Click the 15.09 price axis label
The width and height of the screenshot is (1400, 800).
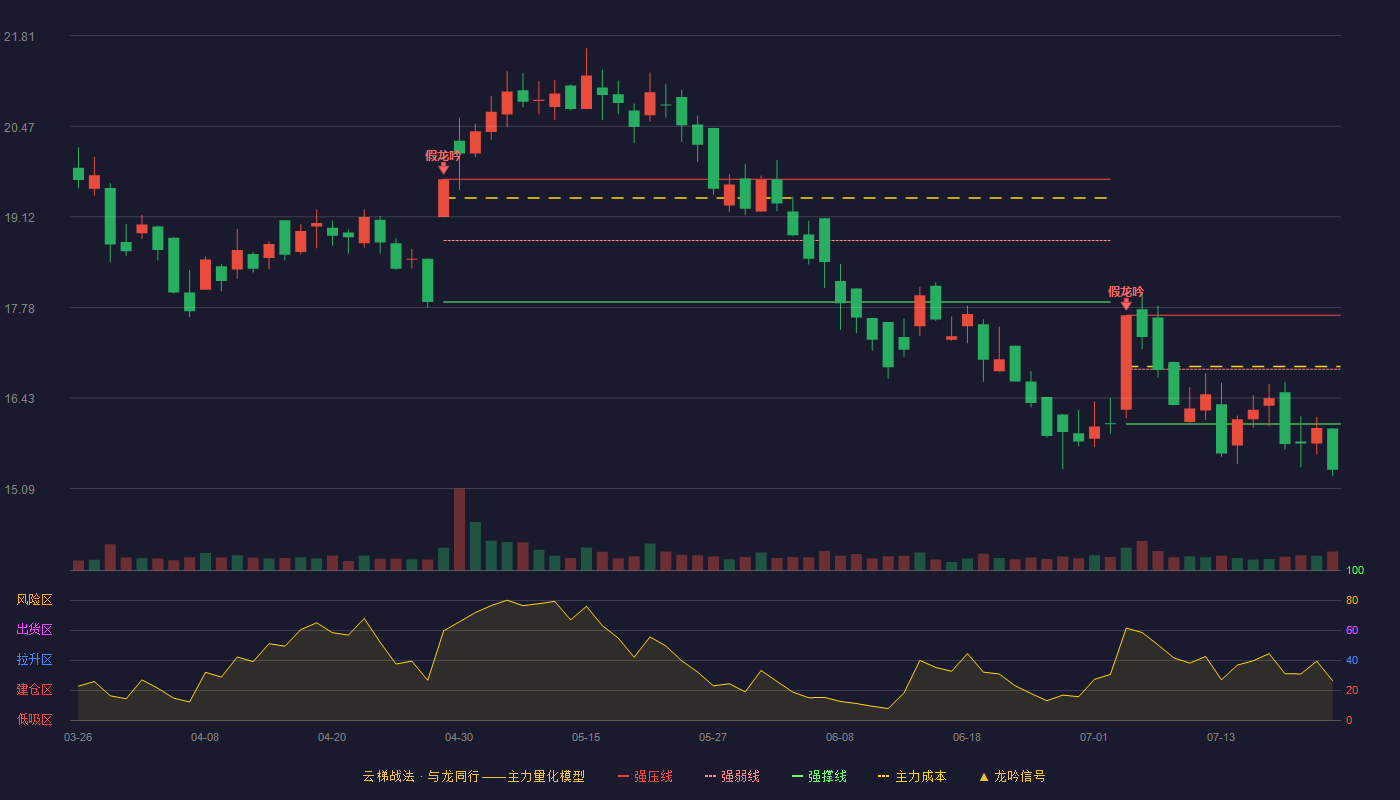[x=19, y=489]
